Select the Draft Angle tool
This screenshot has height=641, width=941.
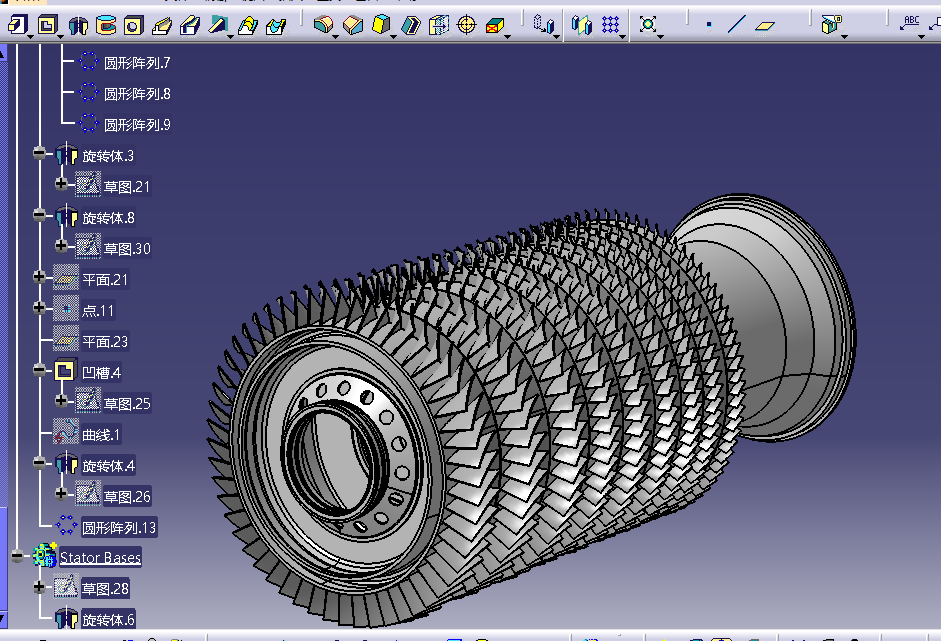381,25
